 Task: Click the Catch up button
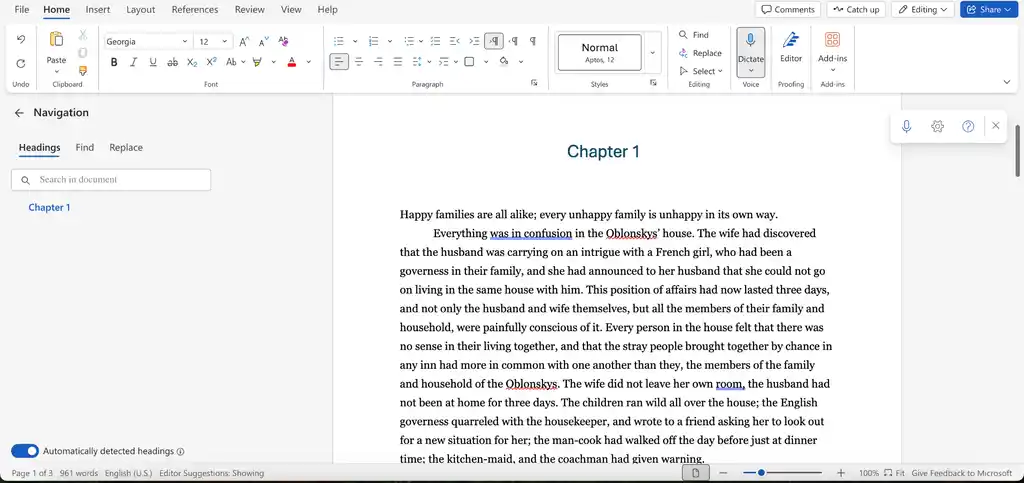tap(856, 10)
